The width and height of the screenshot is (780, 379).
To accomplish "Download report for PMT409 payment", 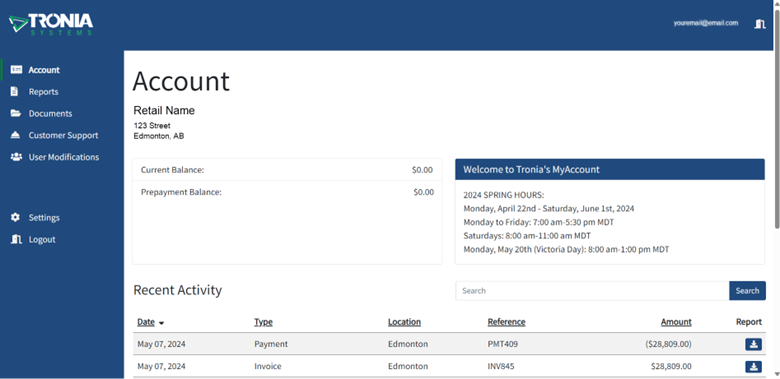I will [753, 344].
